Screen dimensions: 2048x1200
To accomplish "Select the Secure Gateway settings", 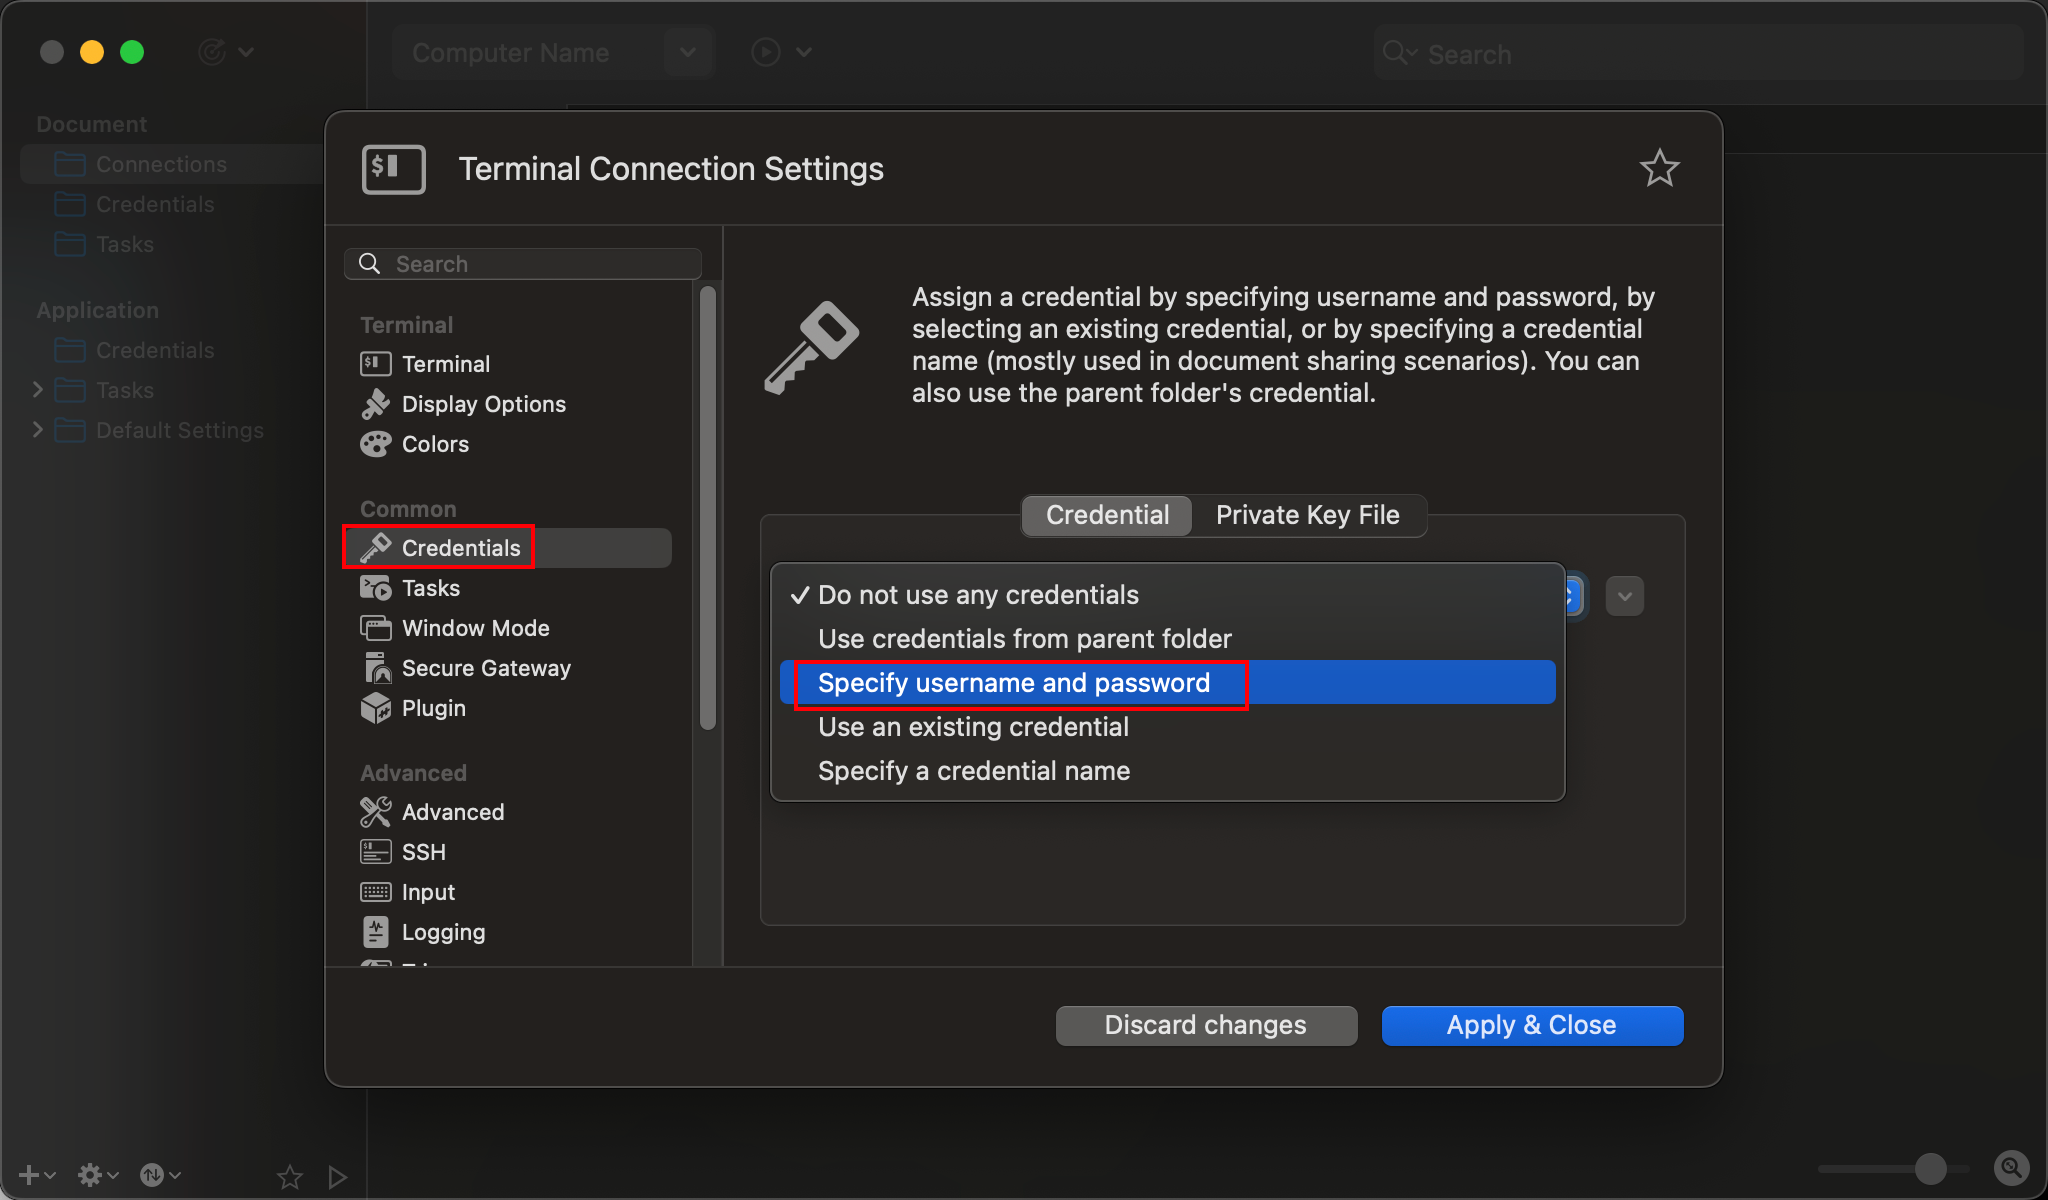I will (486, 668).
